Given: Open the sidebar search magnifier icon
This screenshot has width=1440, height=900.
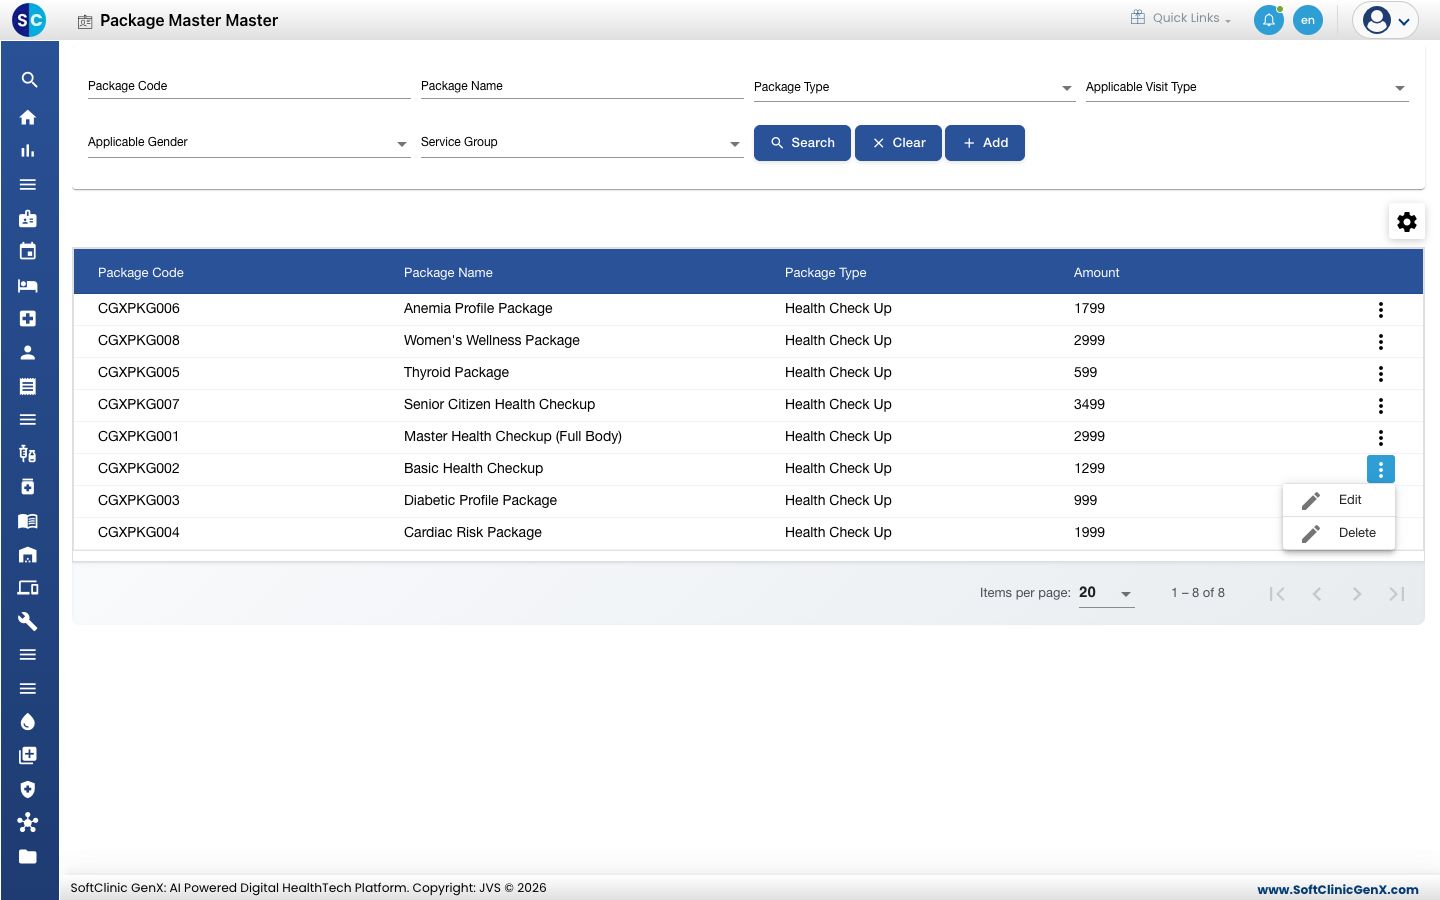Looking at the screenshot, I should tap(29, 80).
